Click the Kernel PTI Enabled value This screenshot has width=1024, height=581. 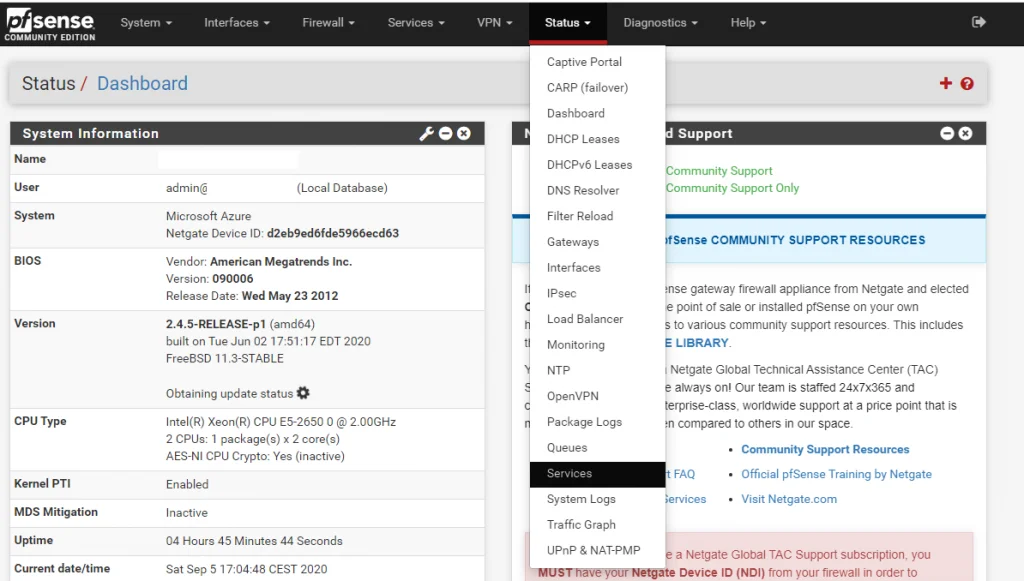click(187, 484)
